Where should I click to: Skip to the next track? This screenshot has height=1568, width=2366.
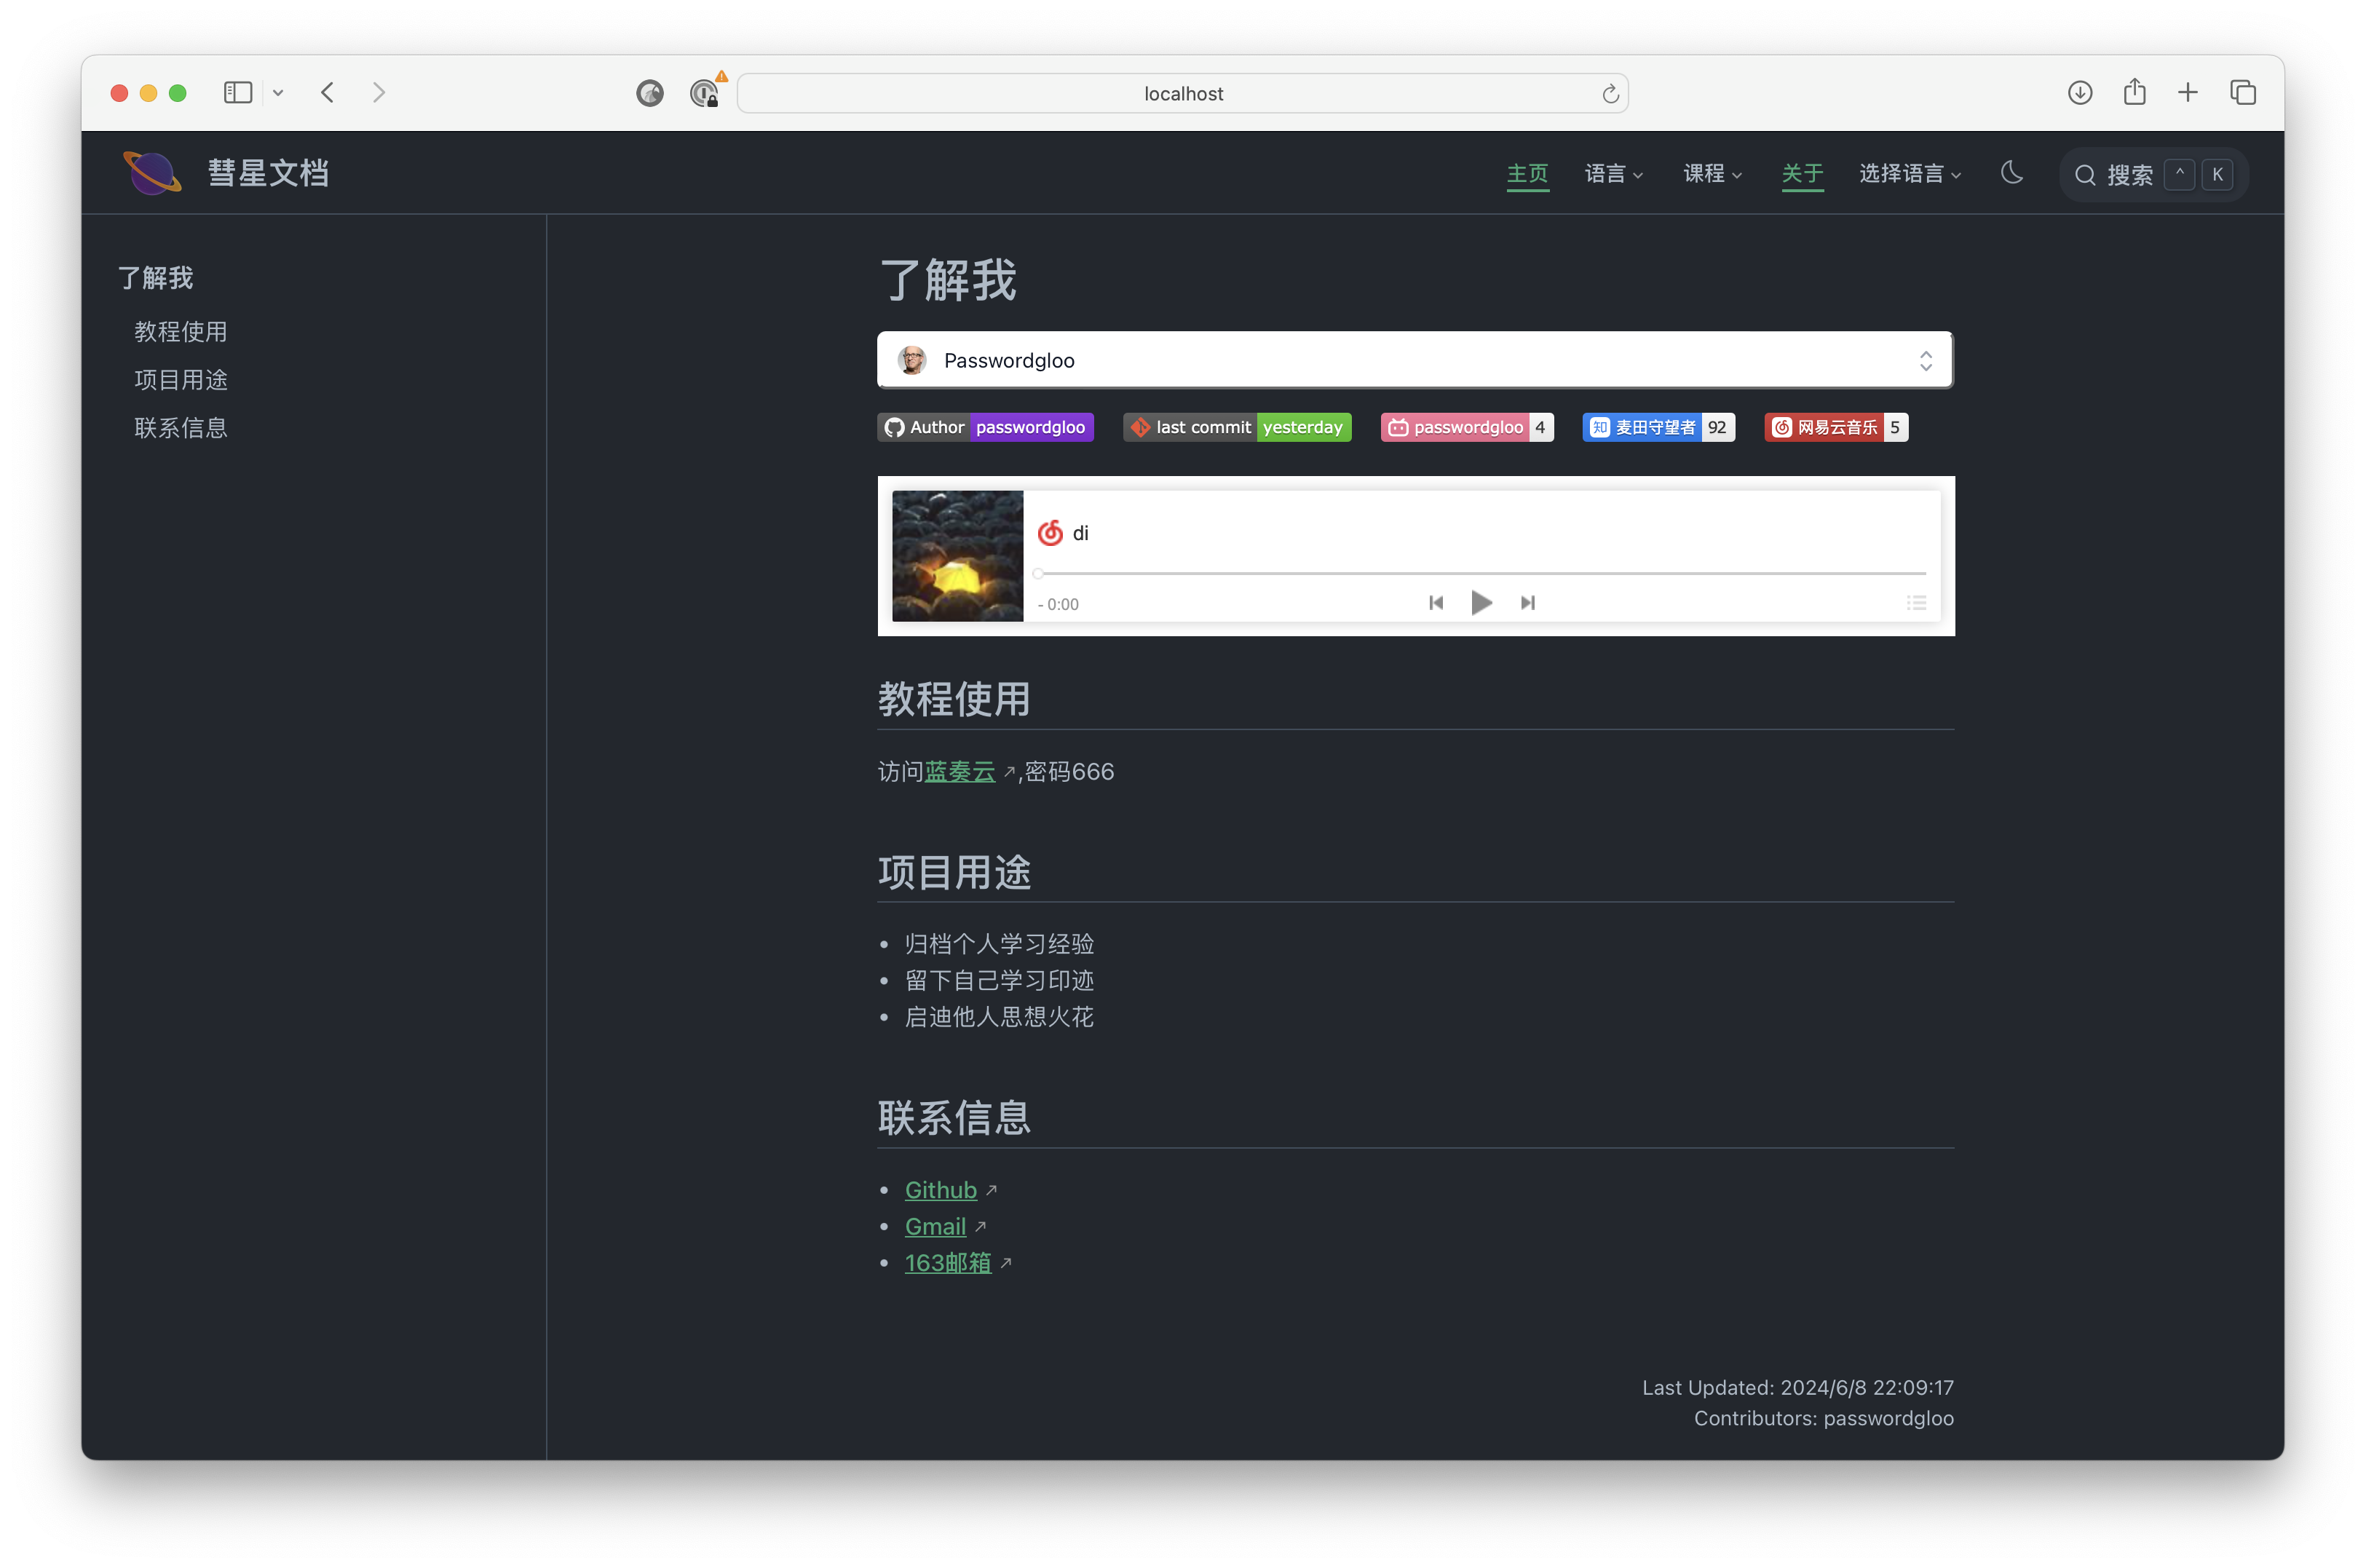click(1527, 603)
